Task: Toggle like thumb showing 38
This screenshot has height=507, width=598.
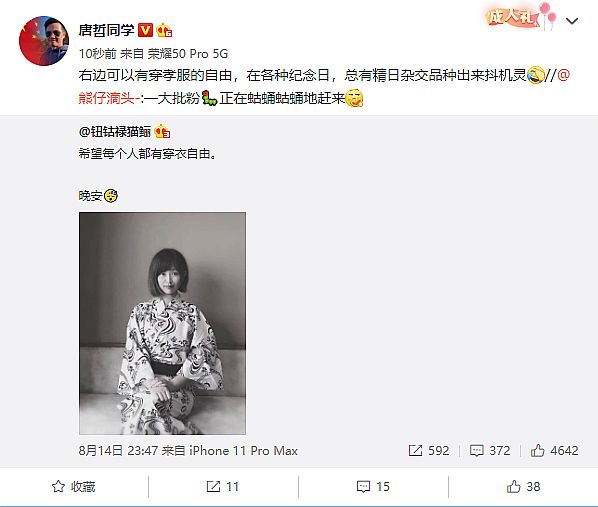Action: pos(523,486)
